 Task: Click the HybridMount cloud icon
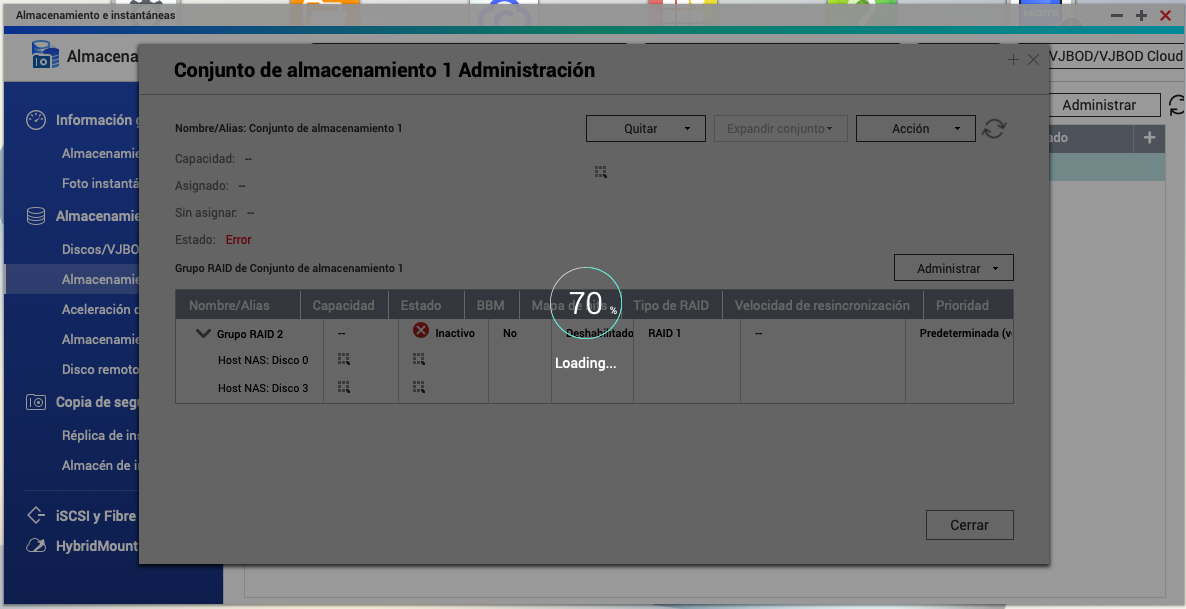[x=36, y=546]
